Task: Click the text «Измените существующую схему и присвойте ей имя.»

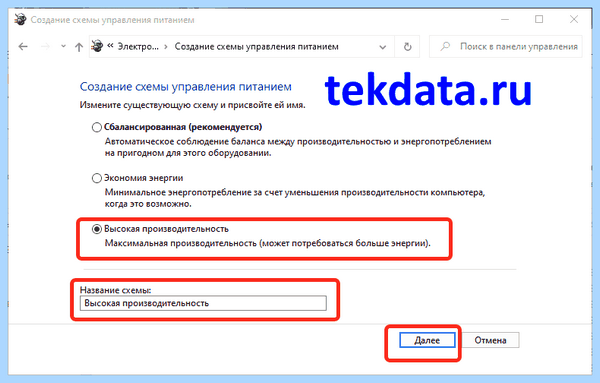Action: tap(192, 105)
